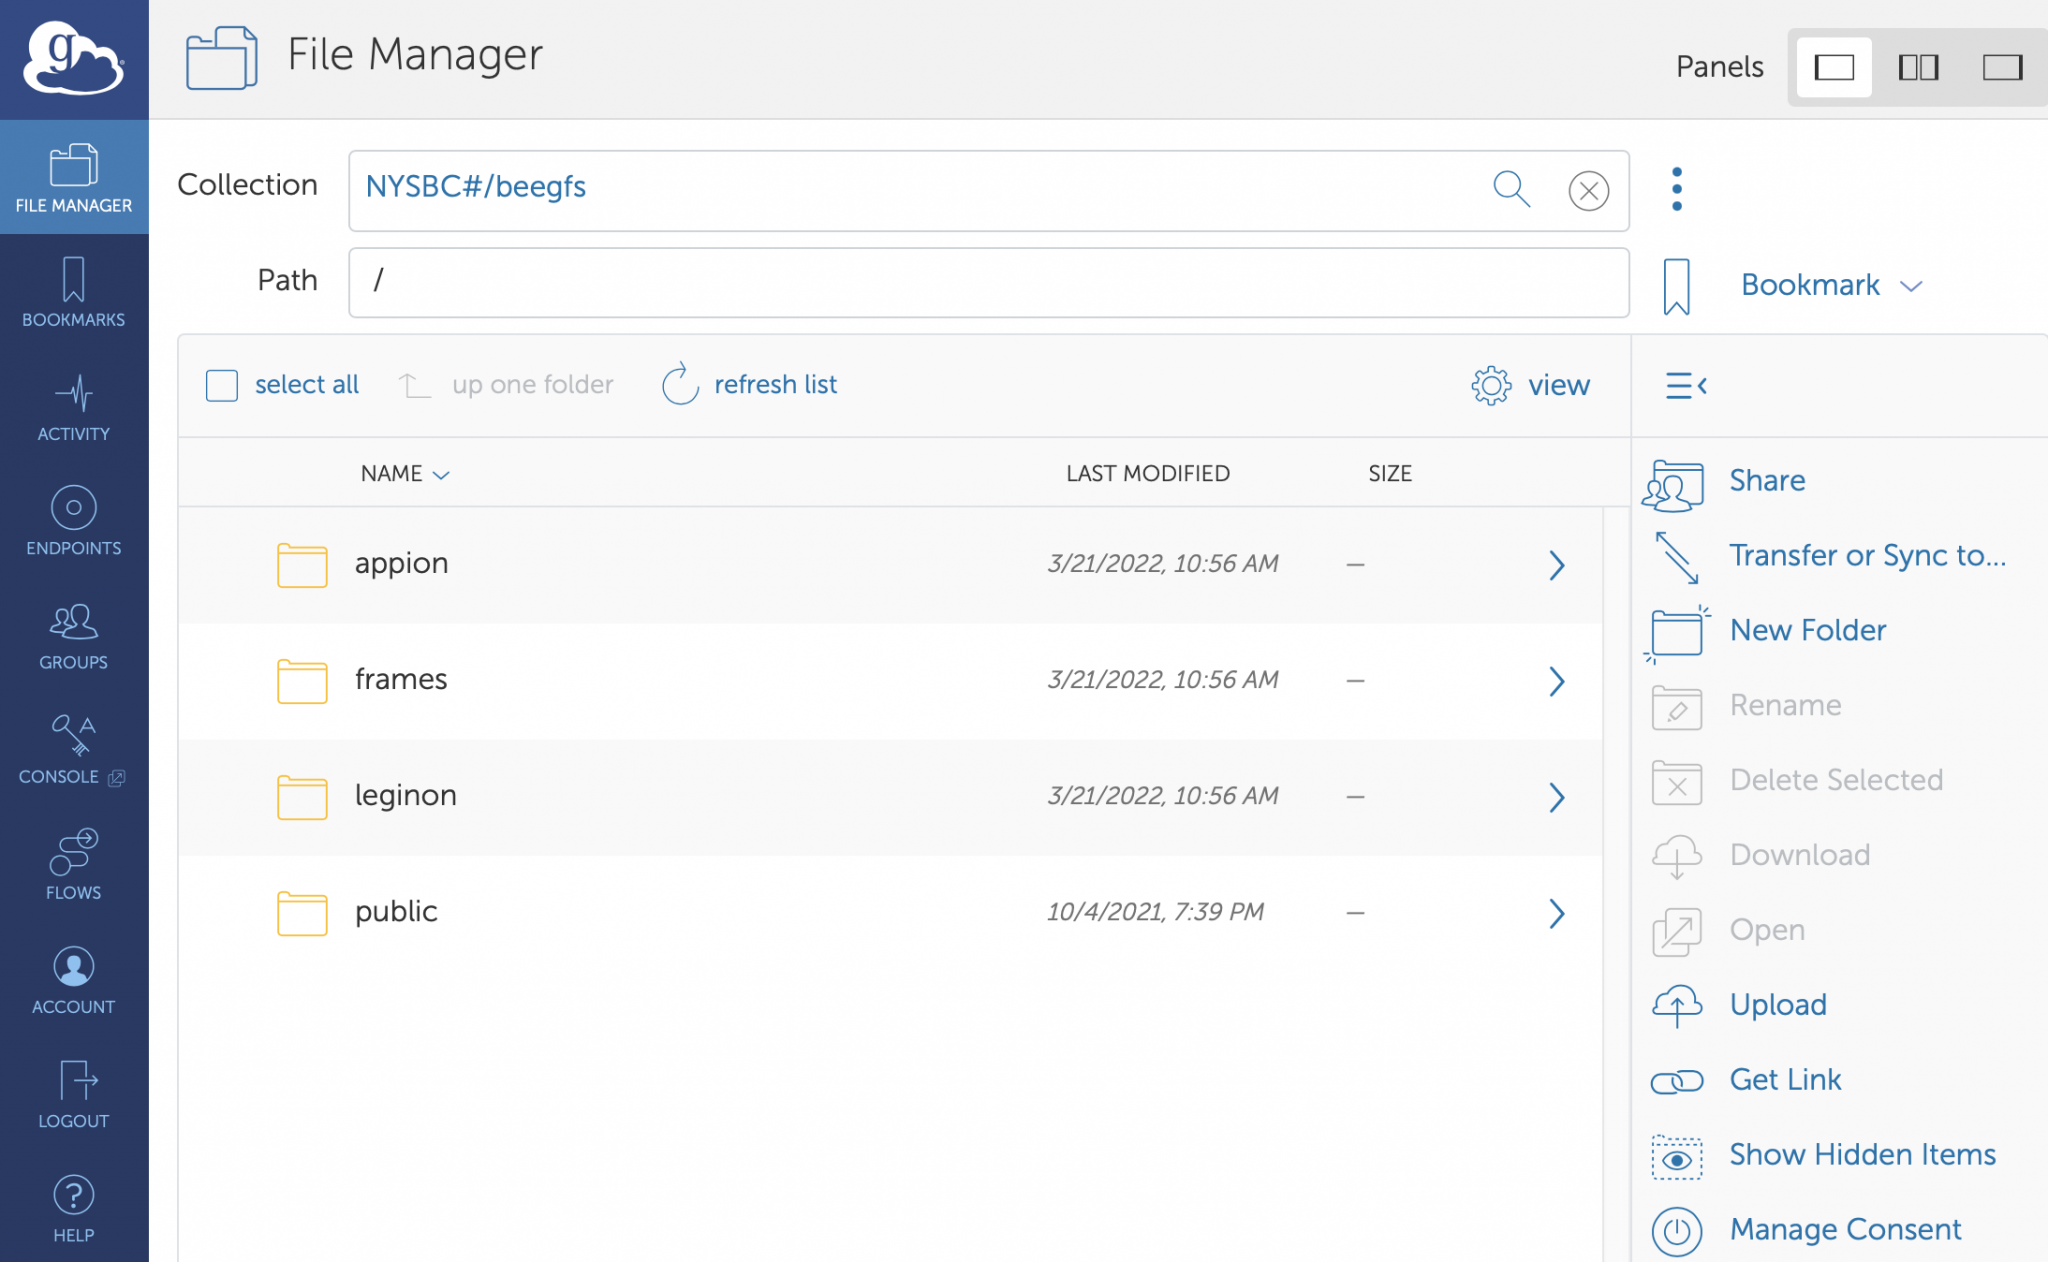The width and height of the screenshot is (2048, 1262).
Task: Click the Globus cloud logo
Action: 74,59
